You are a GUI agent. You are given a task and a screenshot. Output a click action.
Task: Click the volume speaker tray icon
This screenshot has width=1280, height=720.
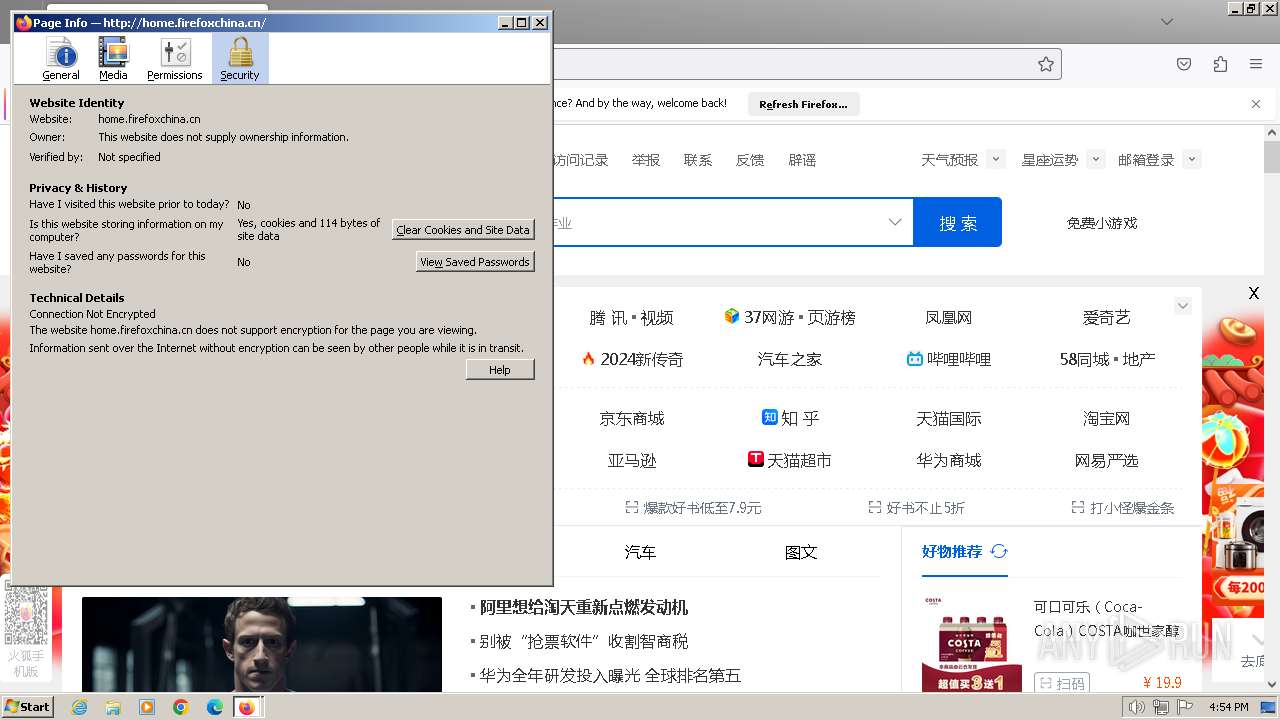click(1136, 707)
